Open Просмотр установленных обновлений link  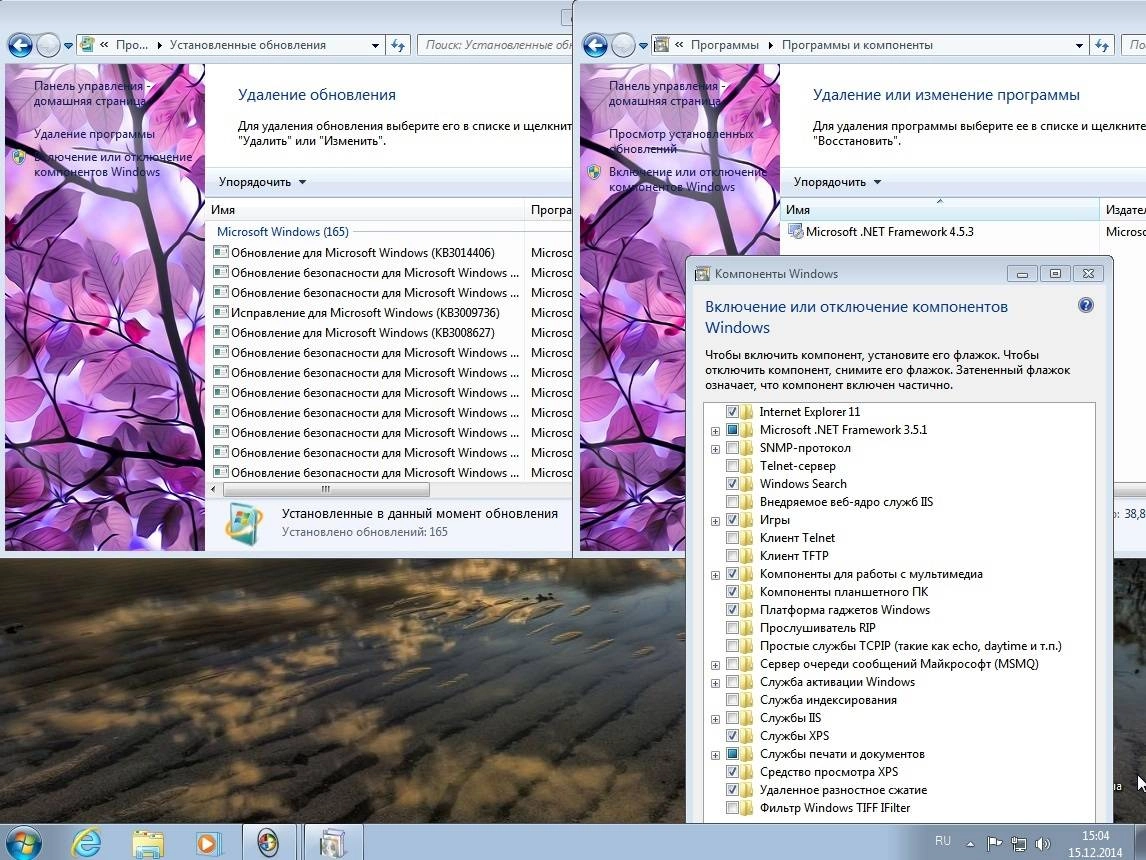(681, 141)
